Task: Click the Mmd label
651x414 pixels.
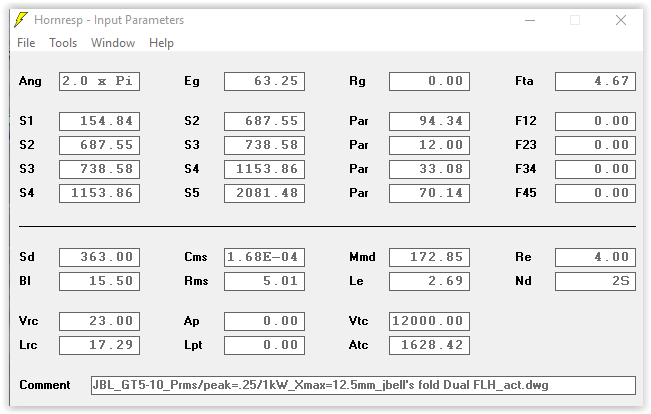Action: coord(362,257)
